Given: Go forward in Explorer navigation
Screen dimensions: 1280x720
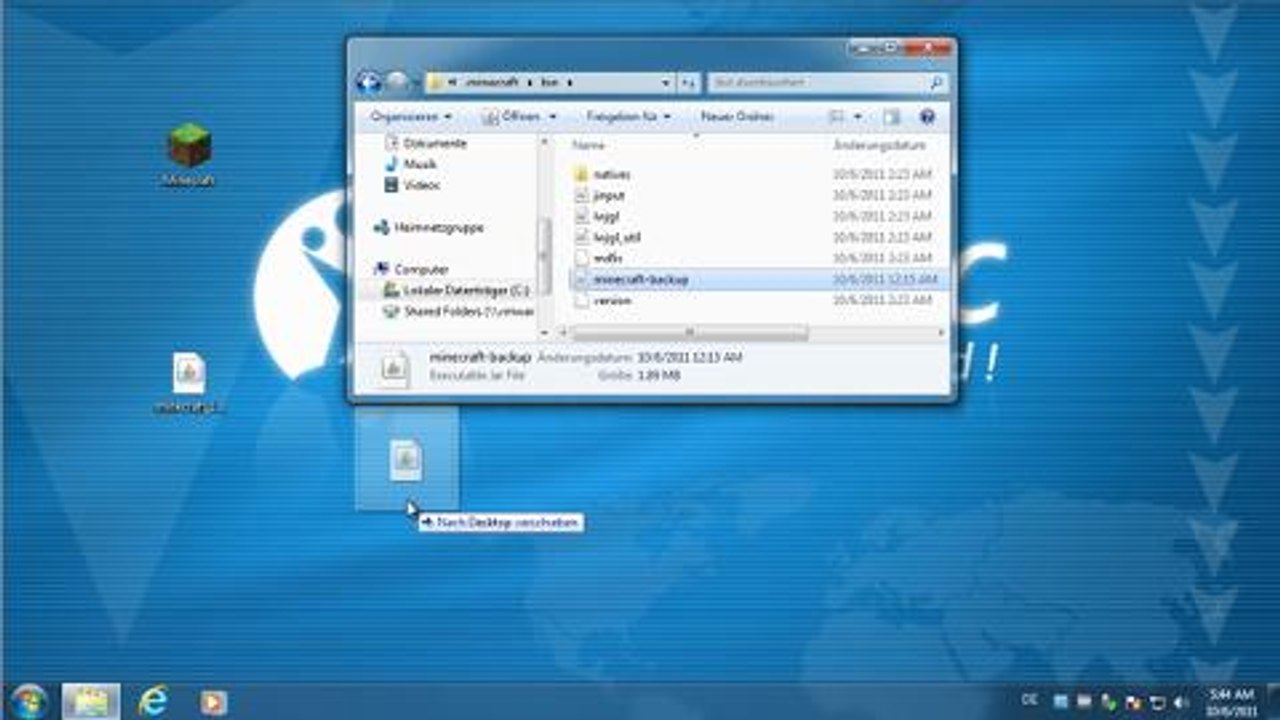Looking at the screenshot, I should [397, 83].
